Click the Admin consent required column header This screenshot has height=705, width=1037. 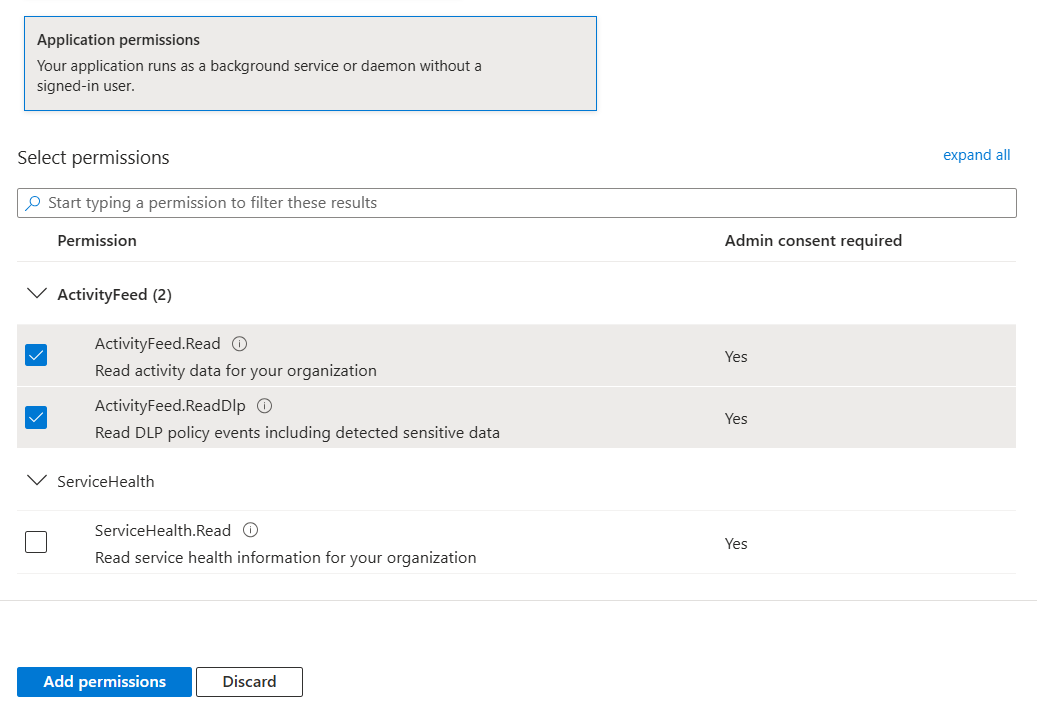813,241
